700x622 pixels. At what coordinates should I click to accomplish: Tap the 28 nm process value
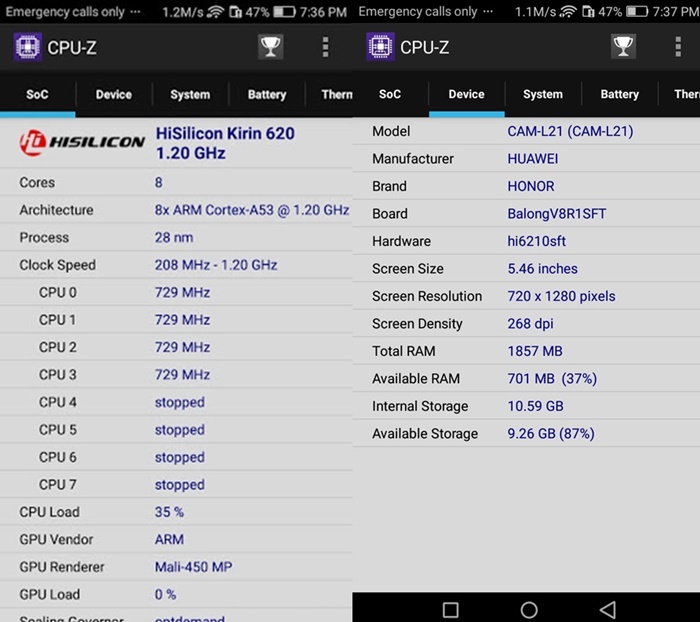174,238
